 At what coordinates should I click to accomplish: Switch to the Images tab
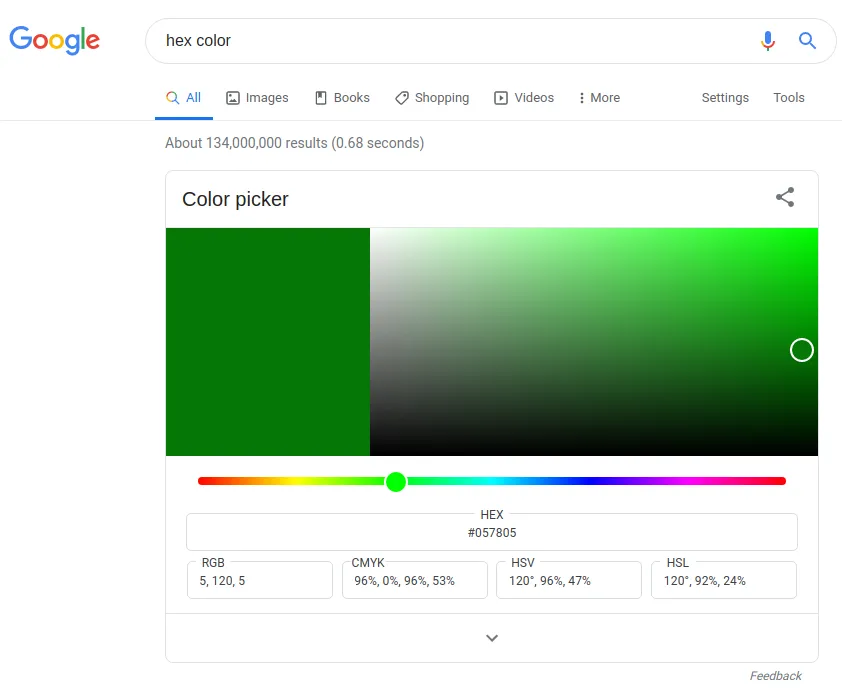click(x=257, y=98)
